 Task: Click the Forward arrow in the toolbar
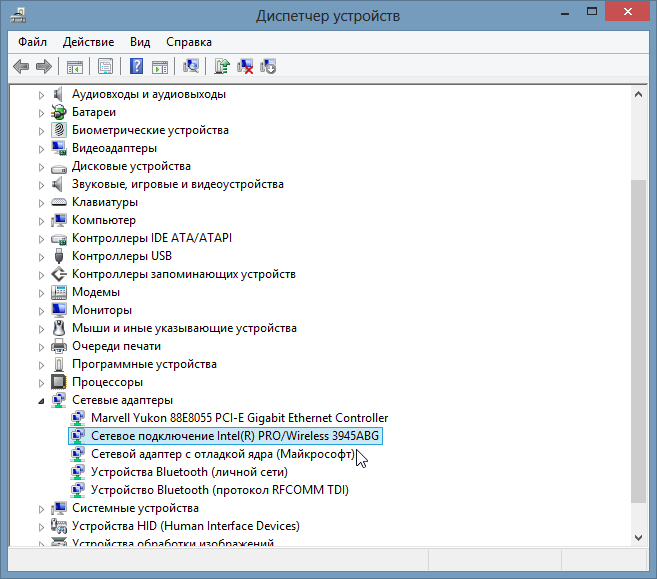[43, 66]
